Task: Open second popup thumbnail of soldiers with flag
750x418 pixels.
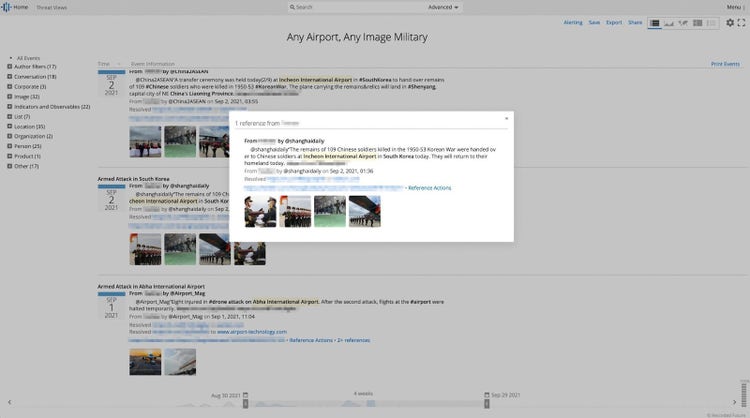Action: coord(295,211)
